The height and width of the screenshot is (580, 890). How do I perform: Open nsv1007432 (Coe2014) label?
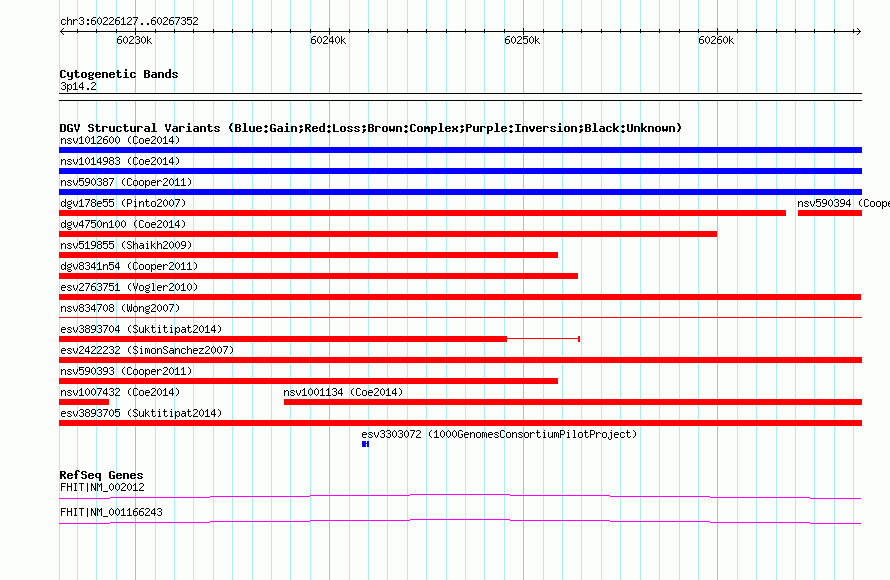(120, 392)
